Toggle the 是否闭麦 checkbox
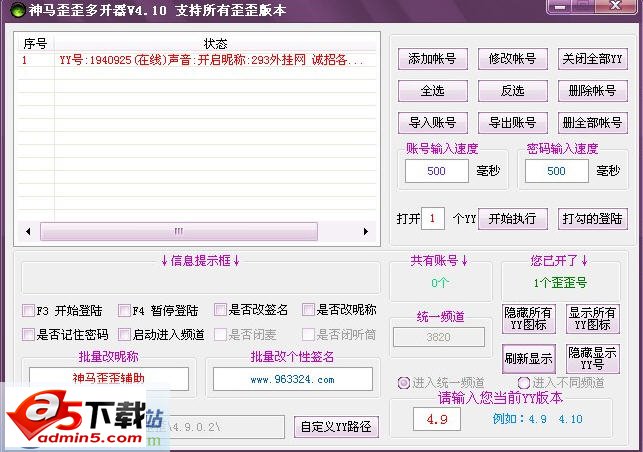The width and height of the screenshot is (643, 452). (220, 335)
